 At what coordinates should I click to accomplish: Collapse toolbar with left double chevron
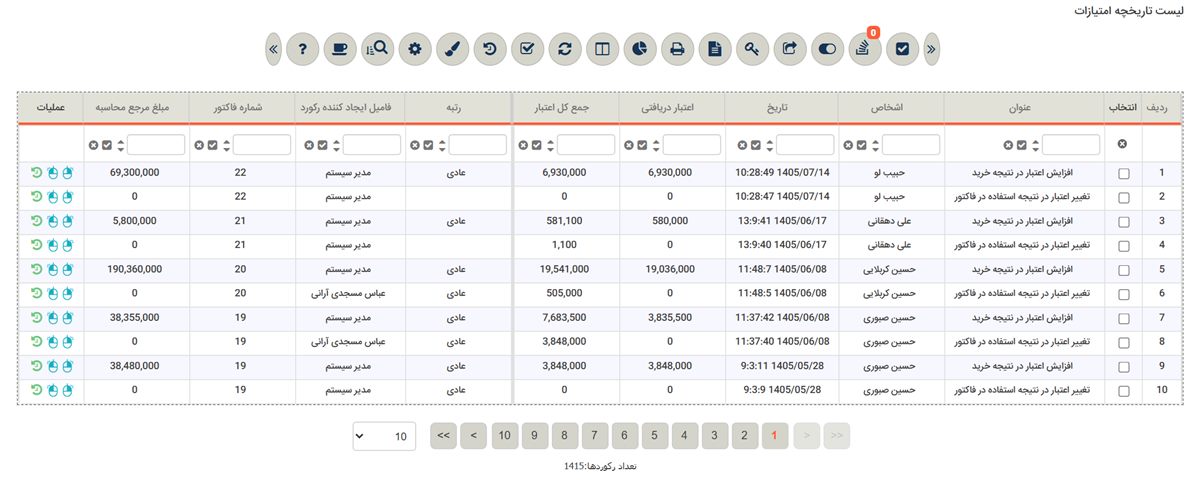point(273,48)
